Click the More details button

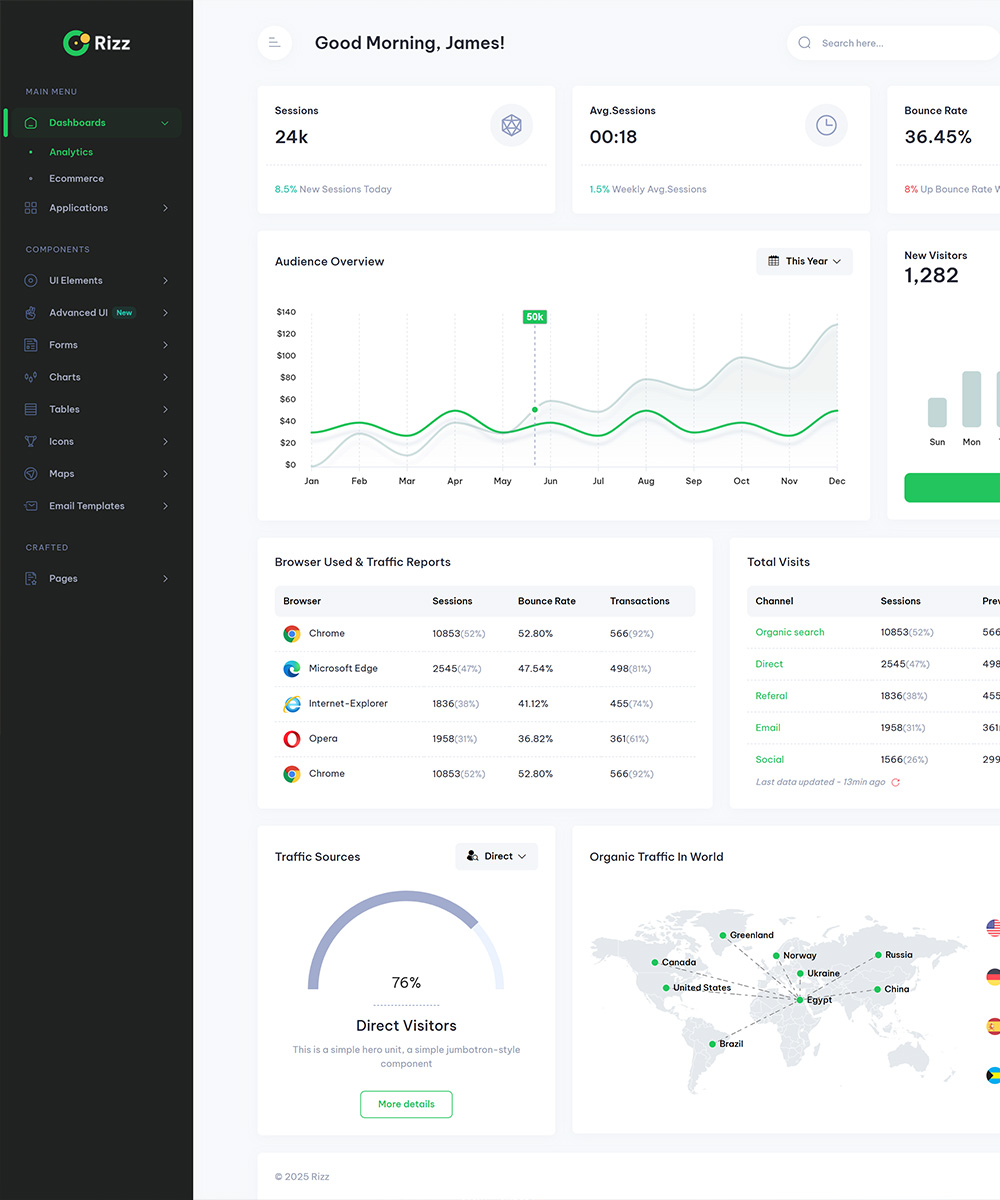[x=406, y=1104]
